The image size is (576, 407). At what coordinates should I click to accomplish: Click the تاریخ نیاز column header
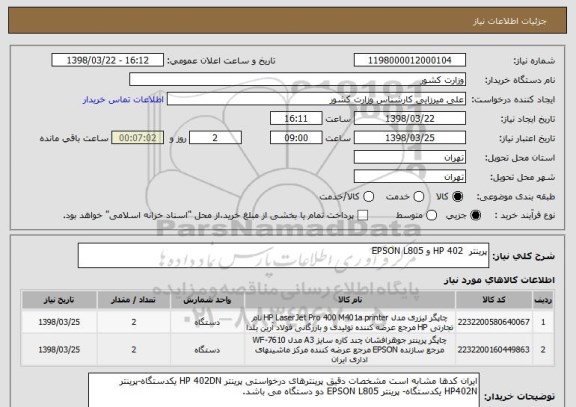[x=59, y=300]
